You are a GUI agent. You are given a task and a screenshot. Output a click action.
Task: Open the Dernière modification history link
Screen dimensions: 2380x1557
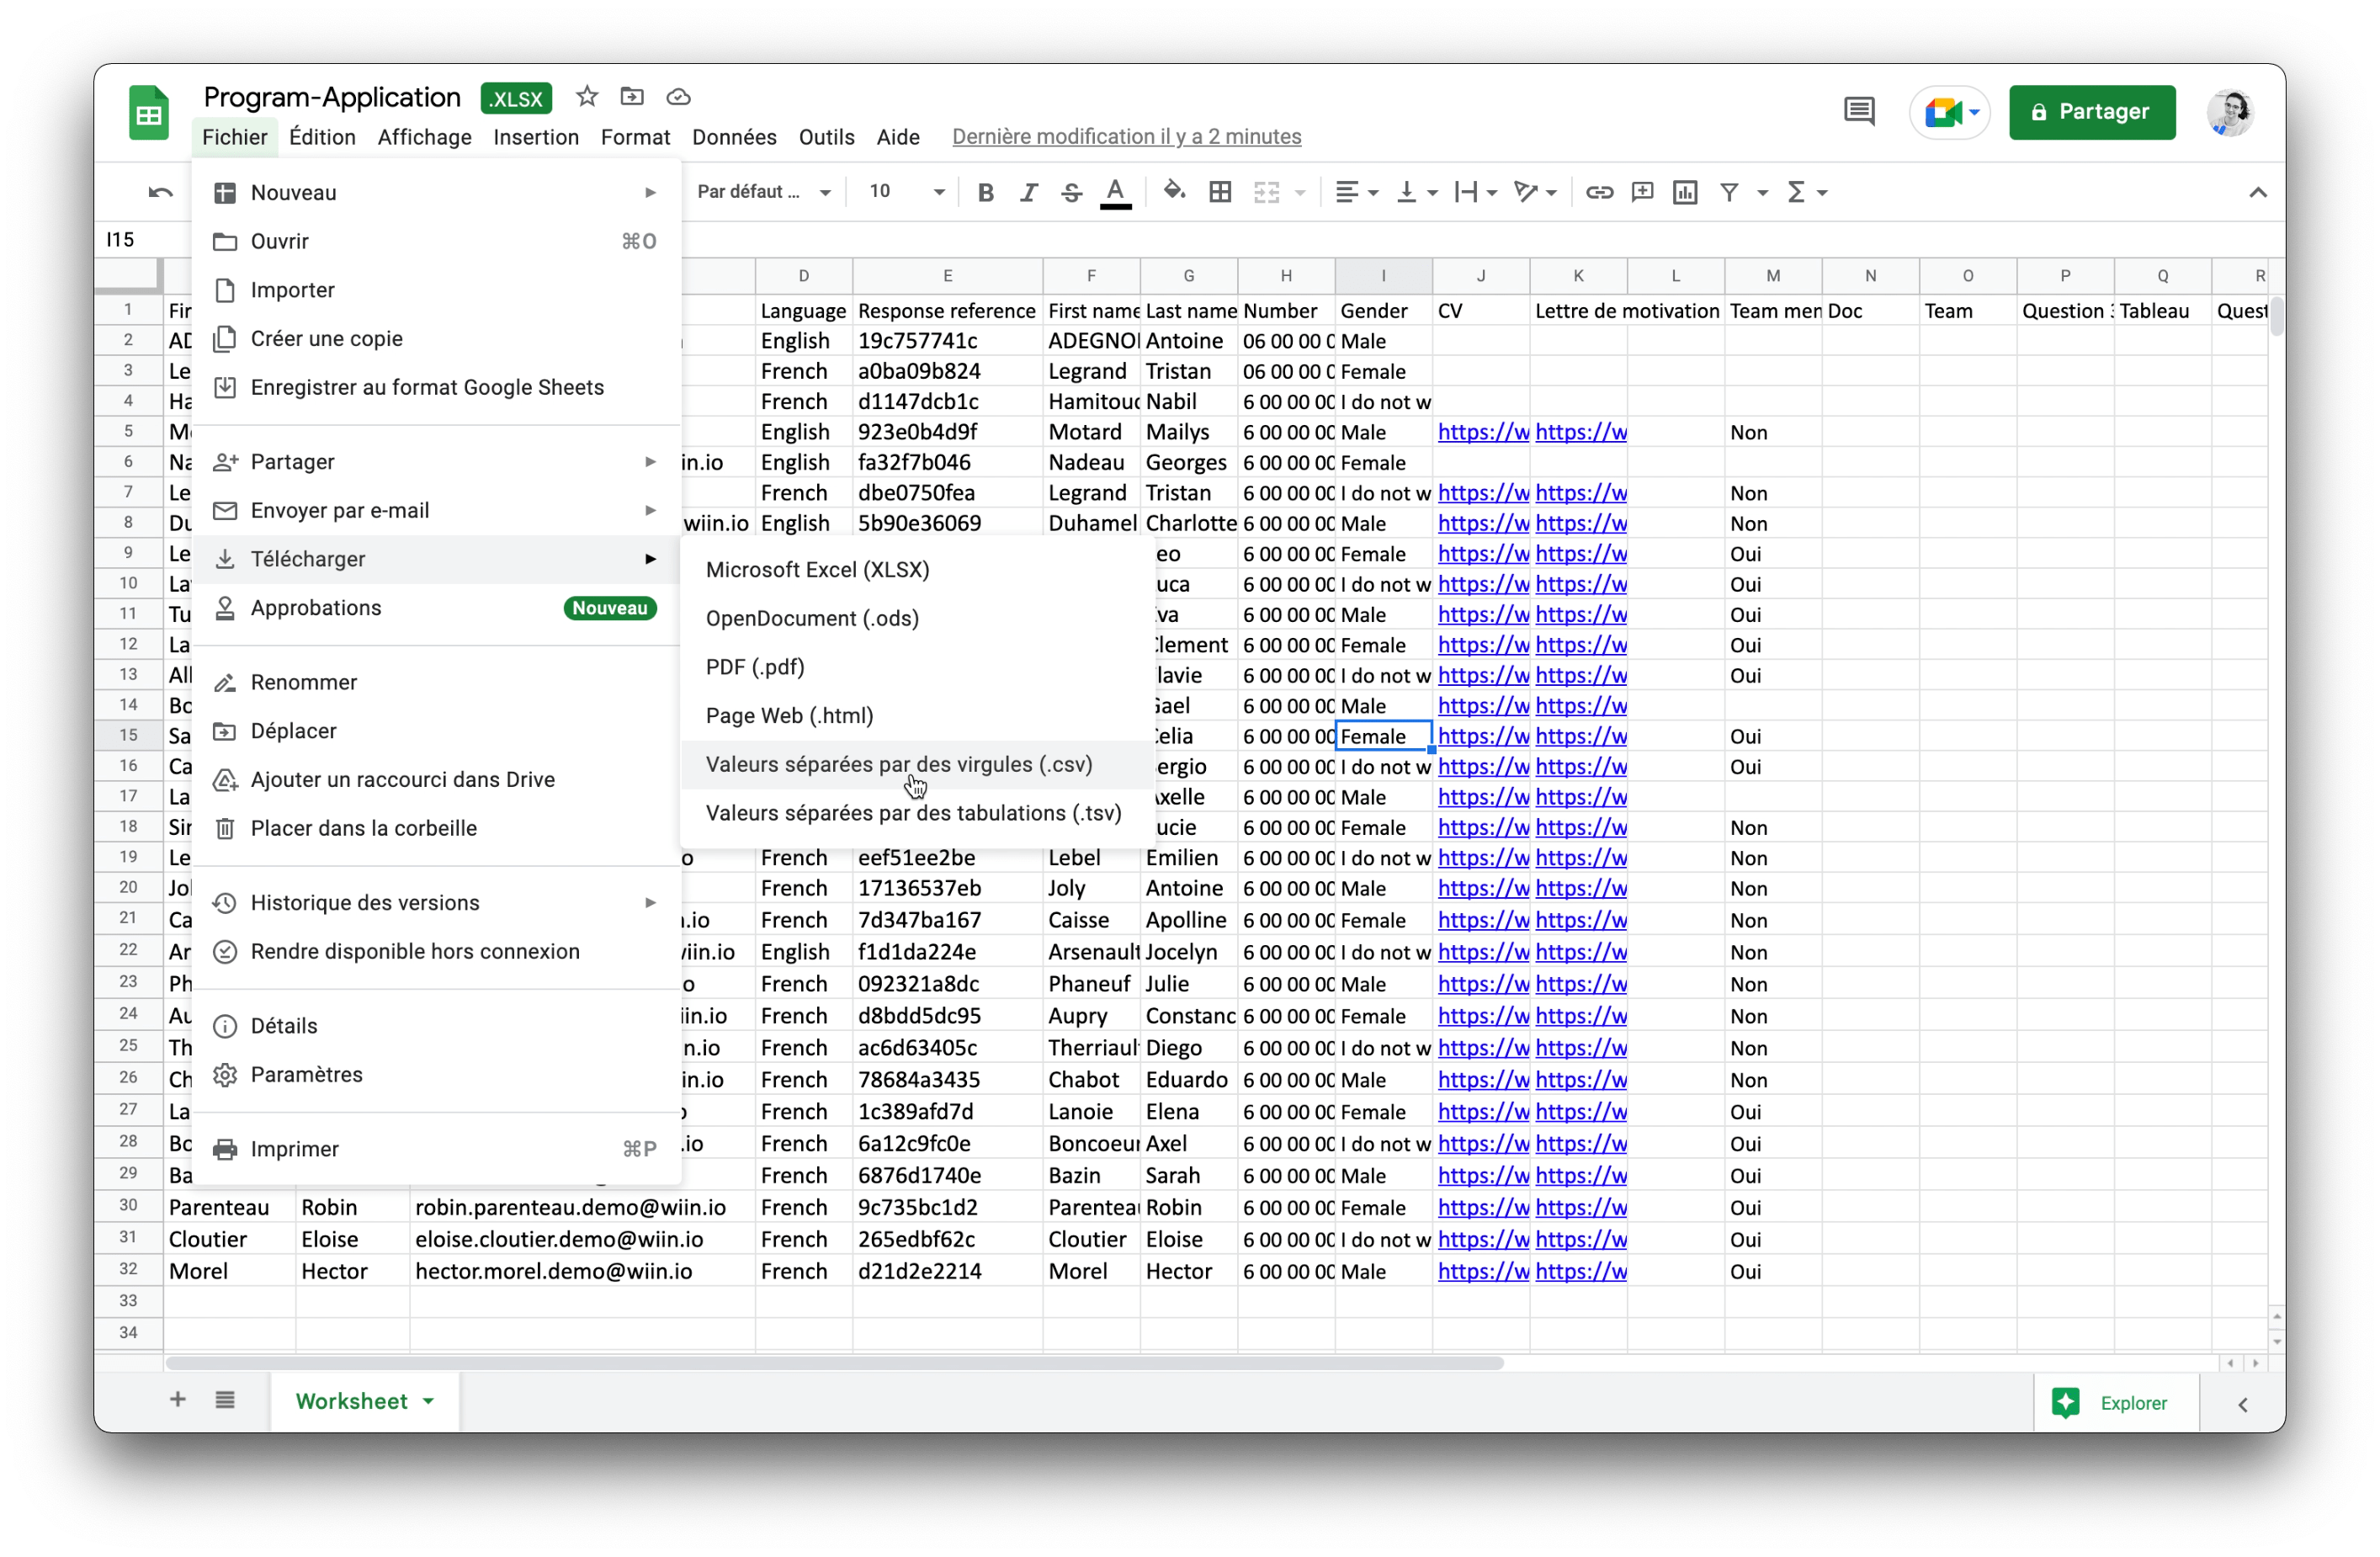click(1126, 137)
